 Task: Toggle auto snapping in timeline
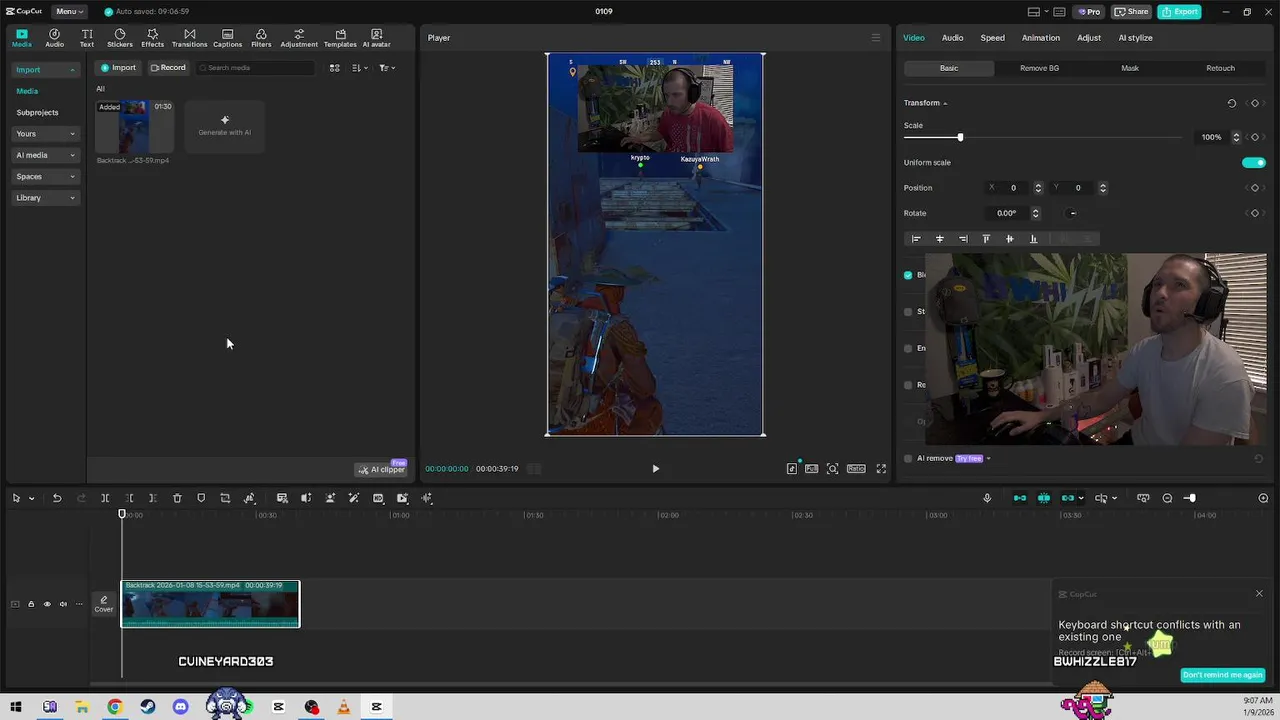1044,498
